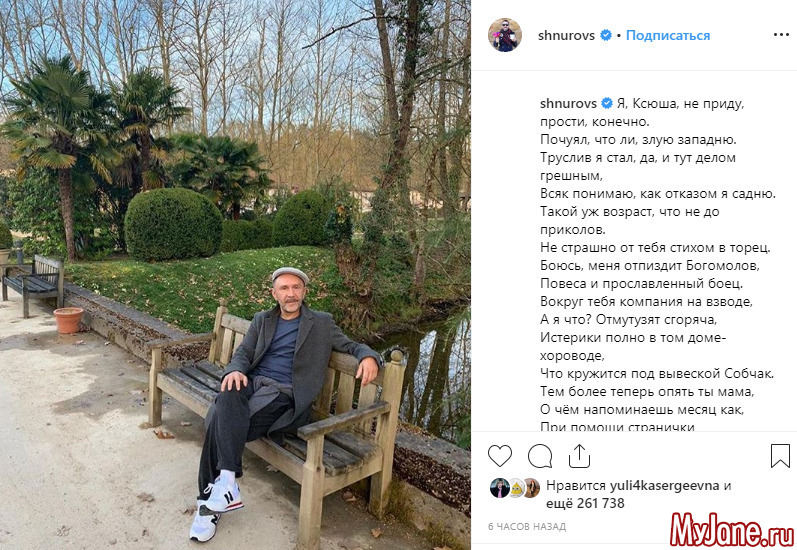Like the post with heart icon

(x=500, y=456)
